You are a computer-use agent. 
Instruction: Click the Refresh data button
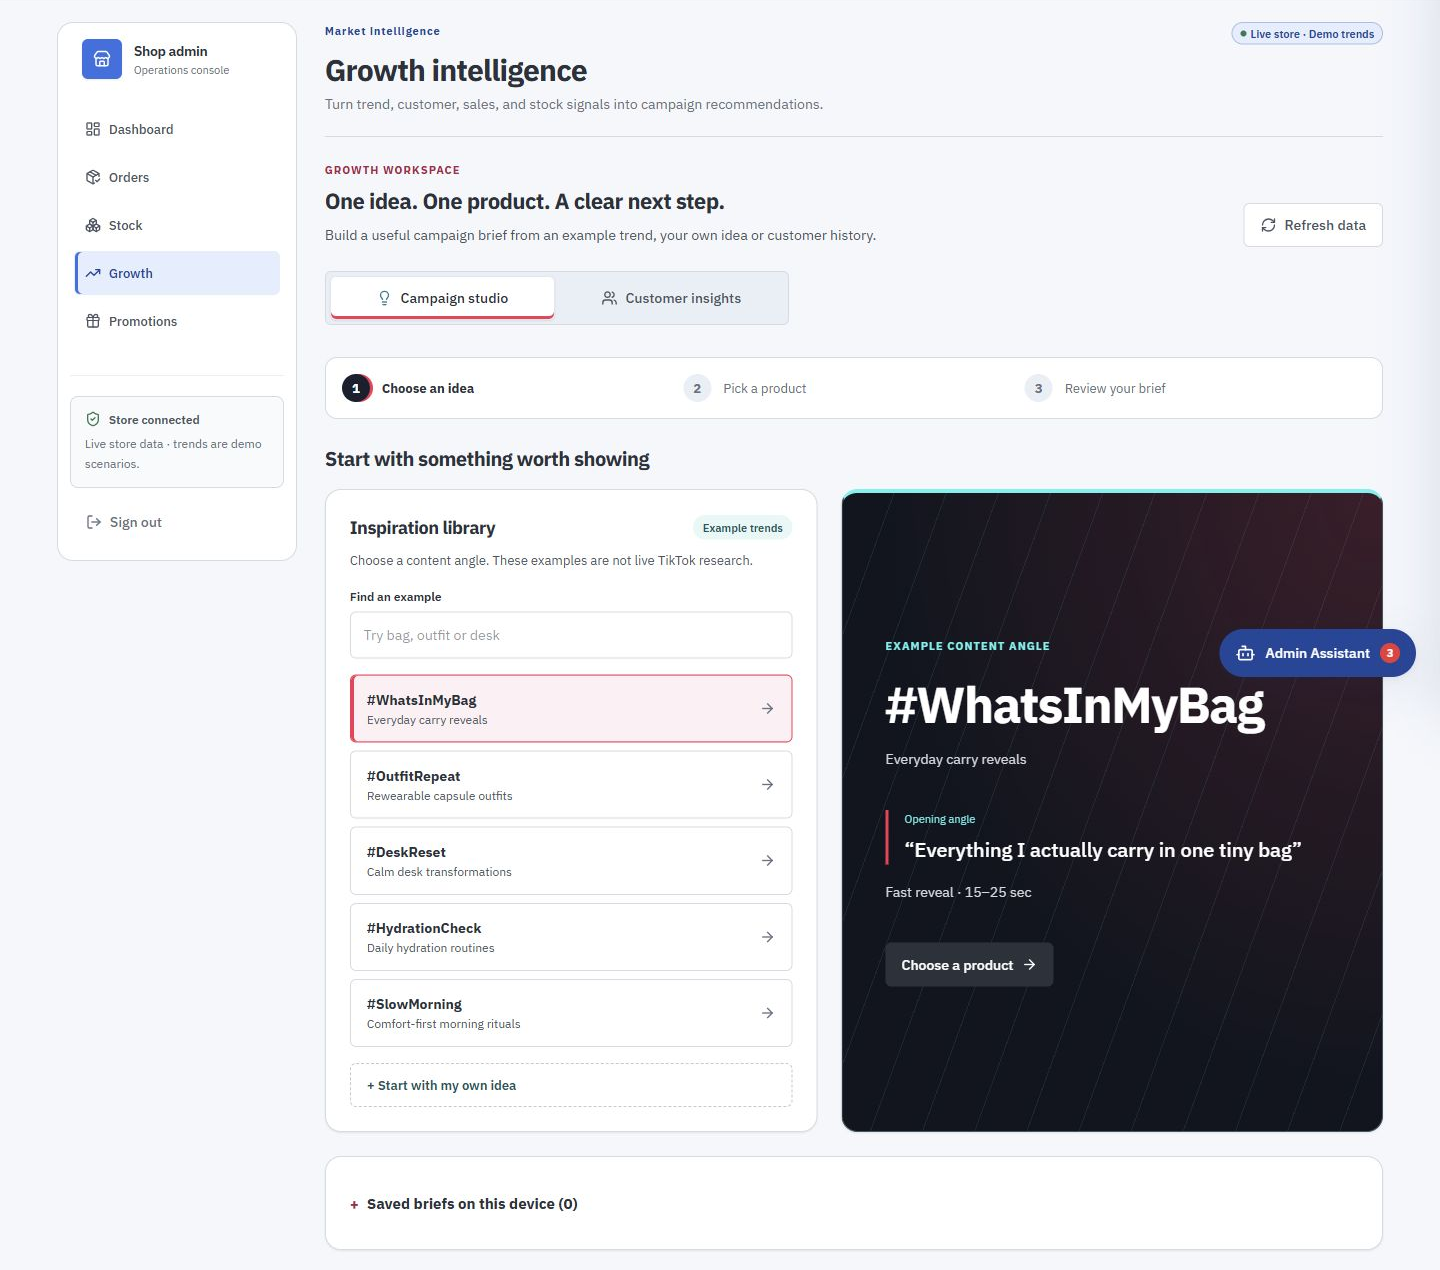pos(1313,225)
